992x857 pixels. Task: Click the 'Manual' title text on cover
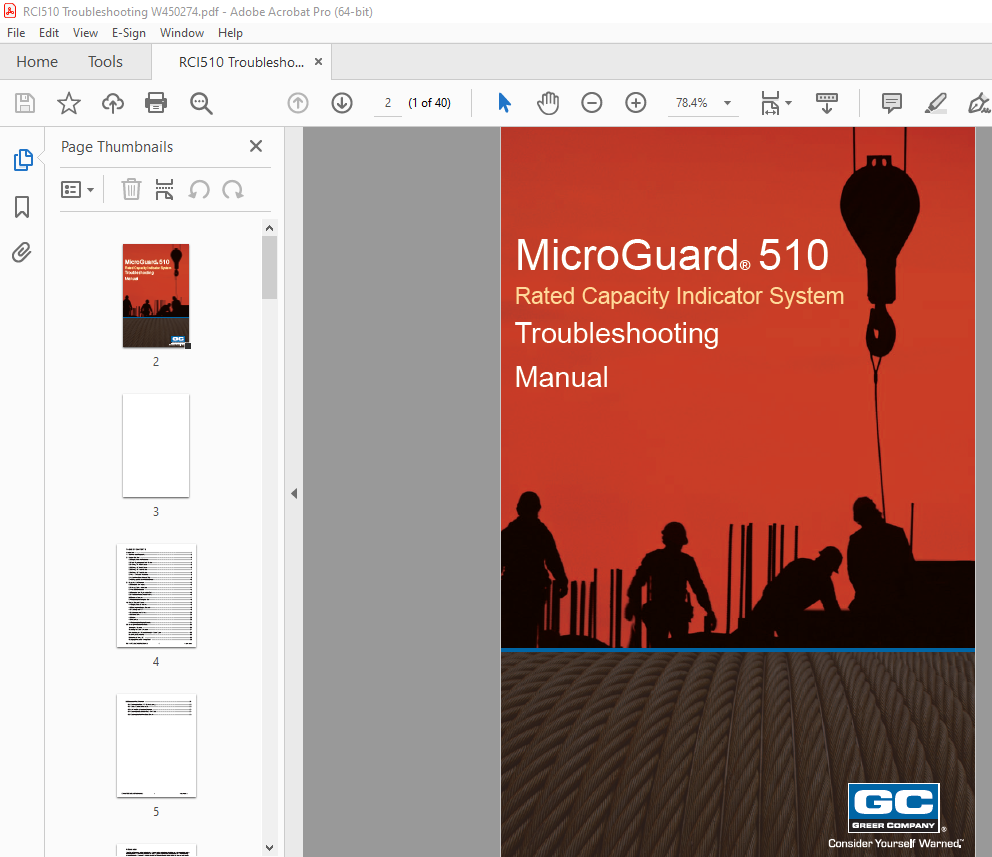click(562, 377)
